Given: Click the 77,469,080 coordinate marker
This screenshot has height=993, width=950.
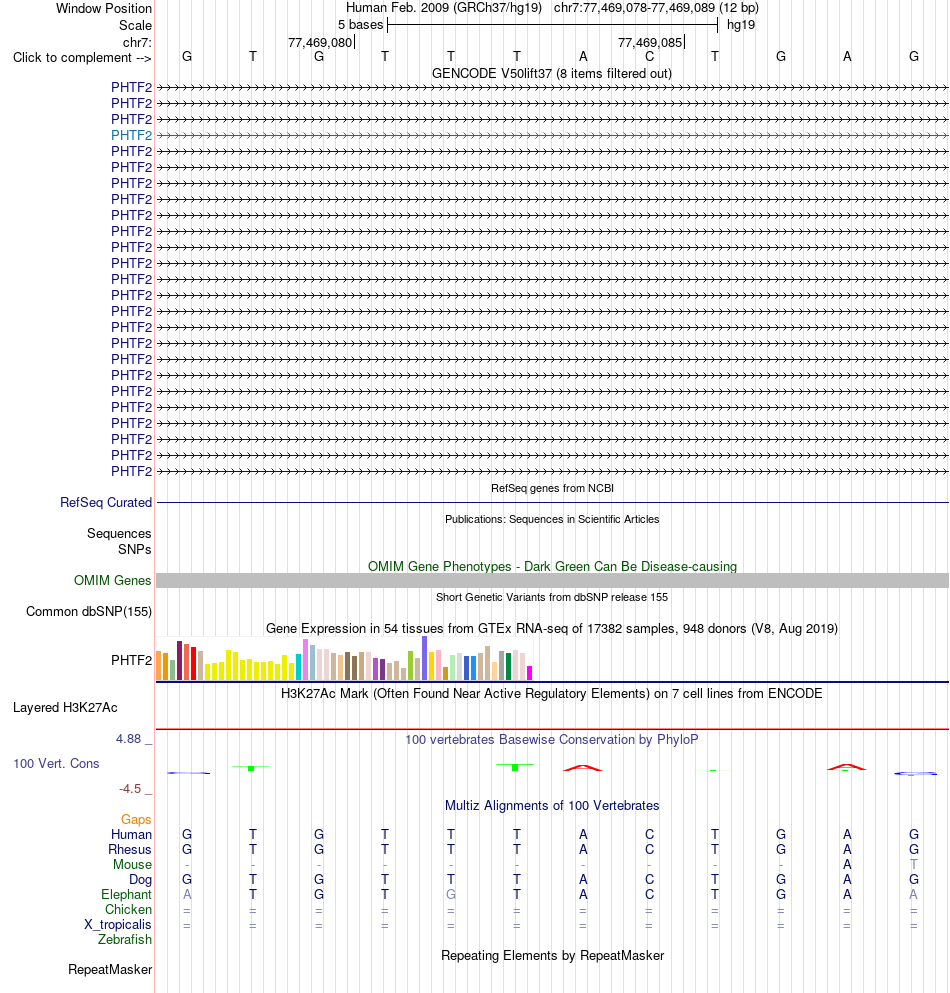Looking at the screenshot, I should pos(320,42).
